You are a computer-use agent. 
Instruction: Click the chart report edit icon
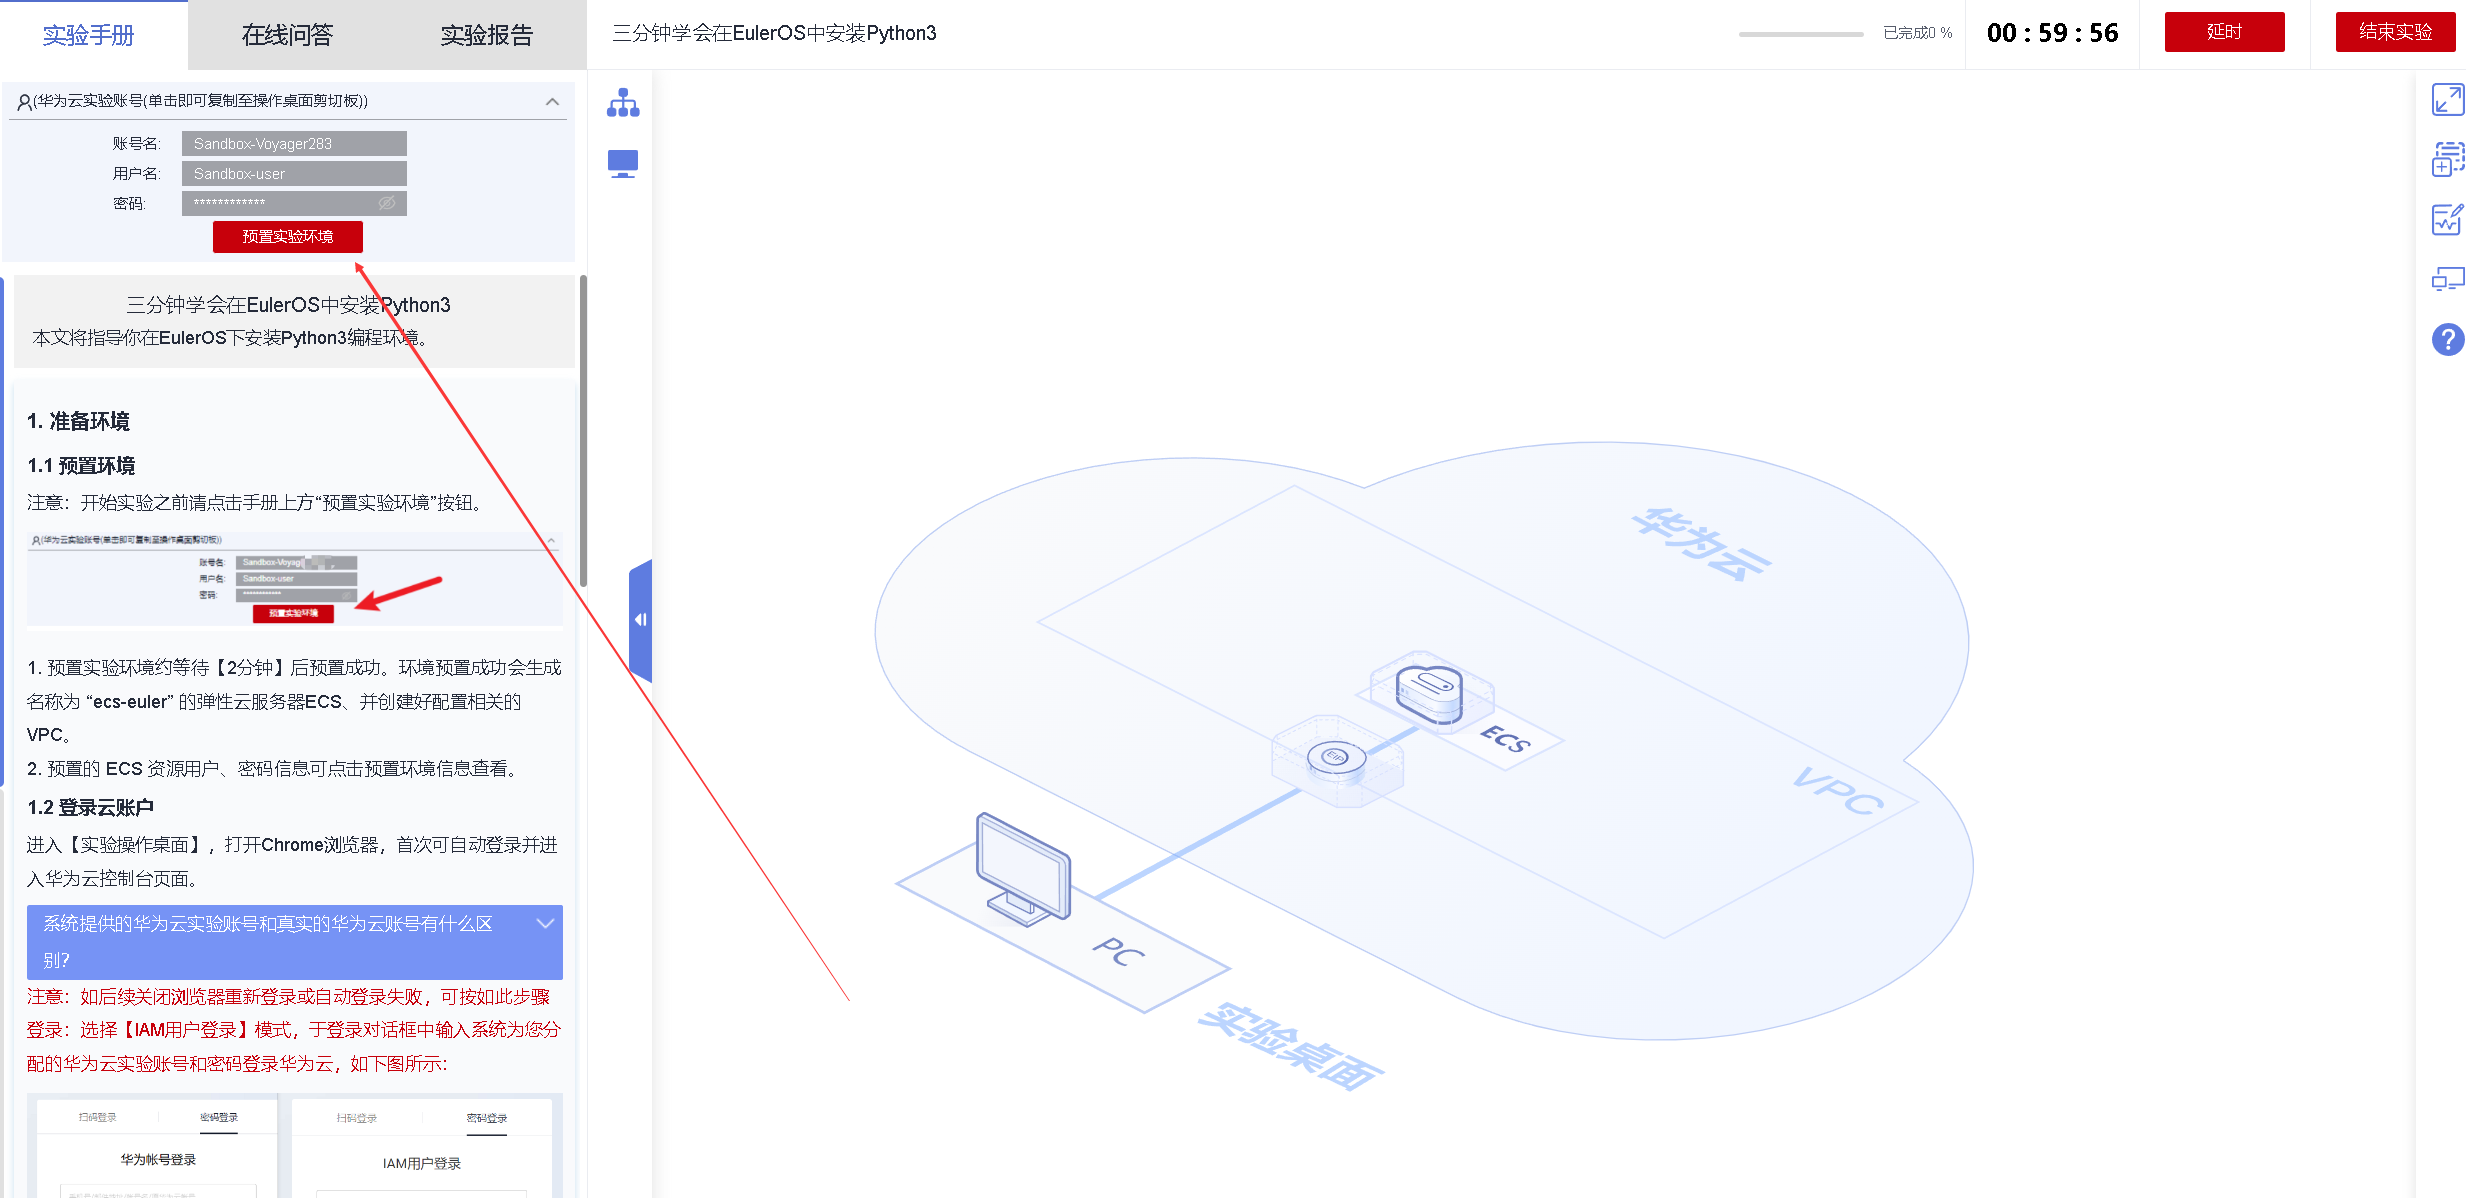click(x=2446, y=220)
